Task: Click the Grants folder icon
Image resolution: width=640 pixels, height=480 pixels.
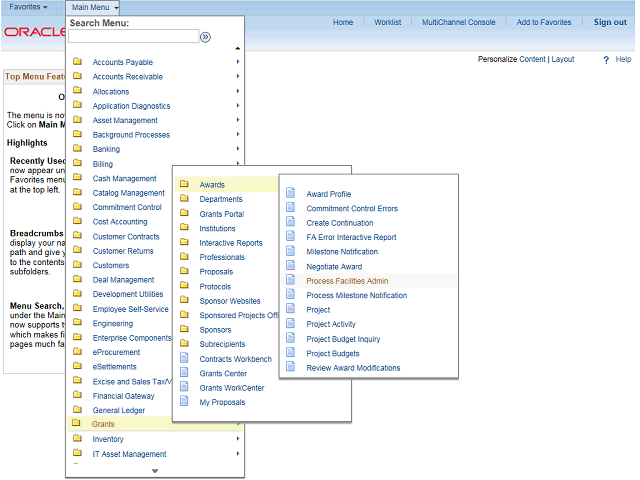Action: click(x=78, y=424)
